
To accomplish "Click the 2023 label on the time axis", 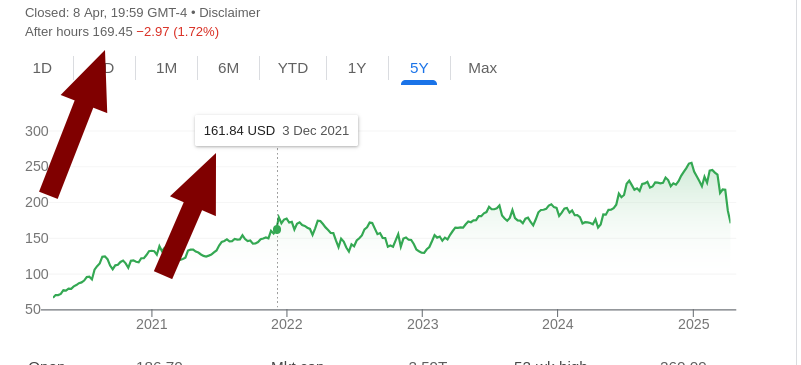I will coord(422,324).
